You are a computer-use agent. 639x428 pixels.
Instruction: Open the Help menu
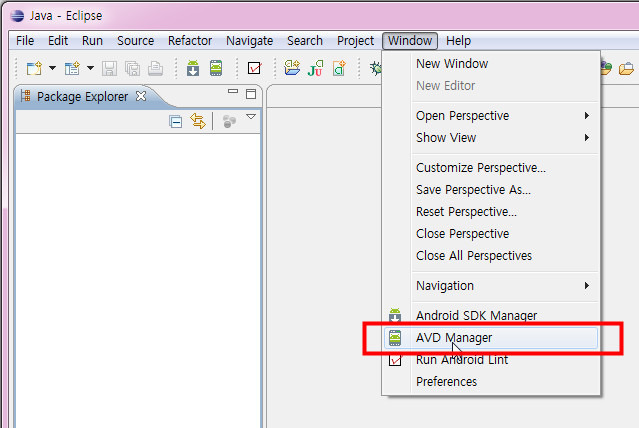(x=458, y=41)
